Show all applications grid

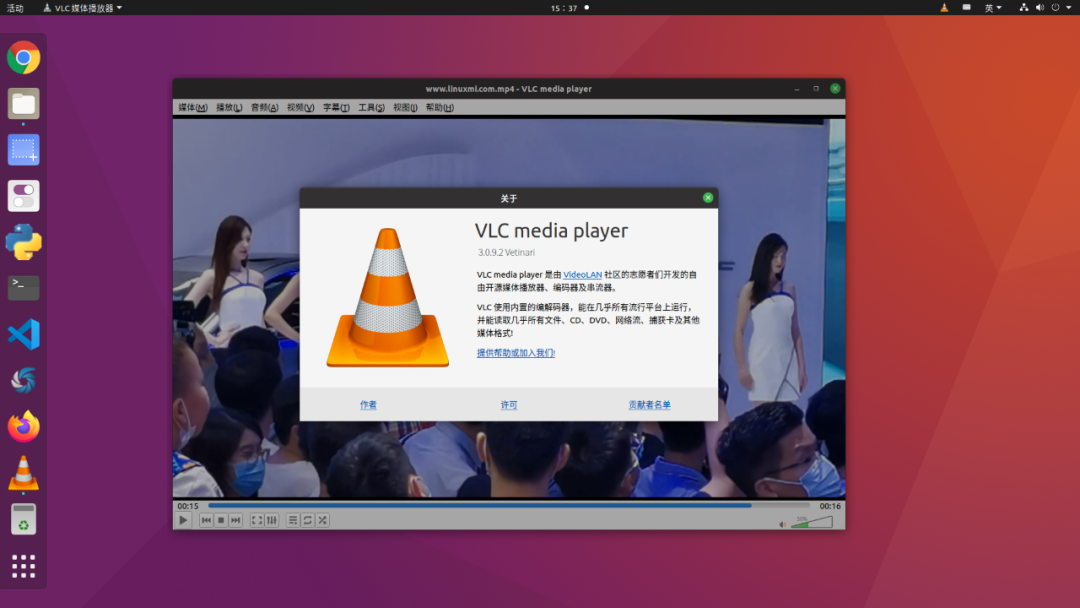[23, 566]
